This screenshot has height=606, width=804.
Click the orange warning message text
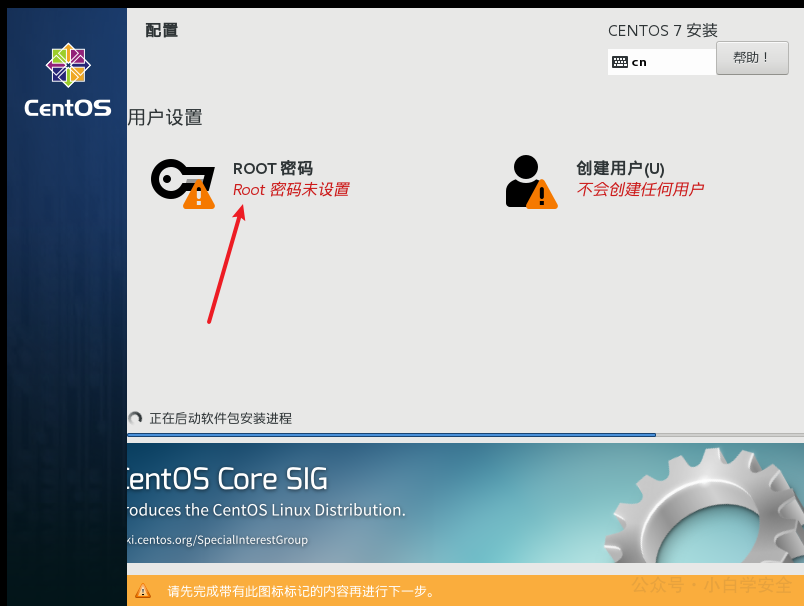(301, 592)
